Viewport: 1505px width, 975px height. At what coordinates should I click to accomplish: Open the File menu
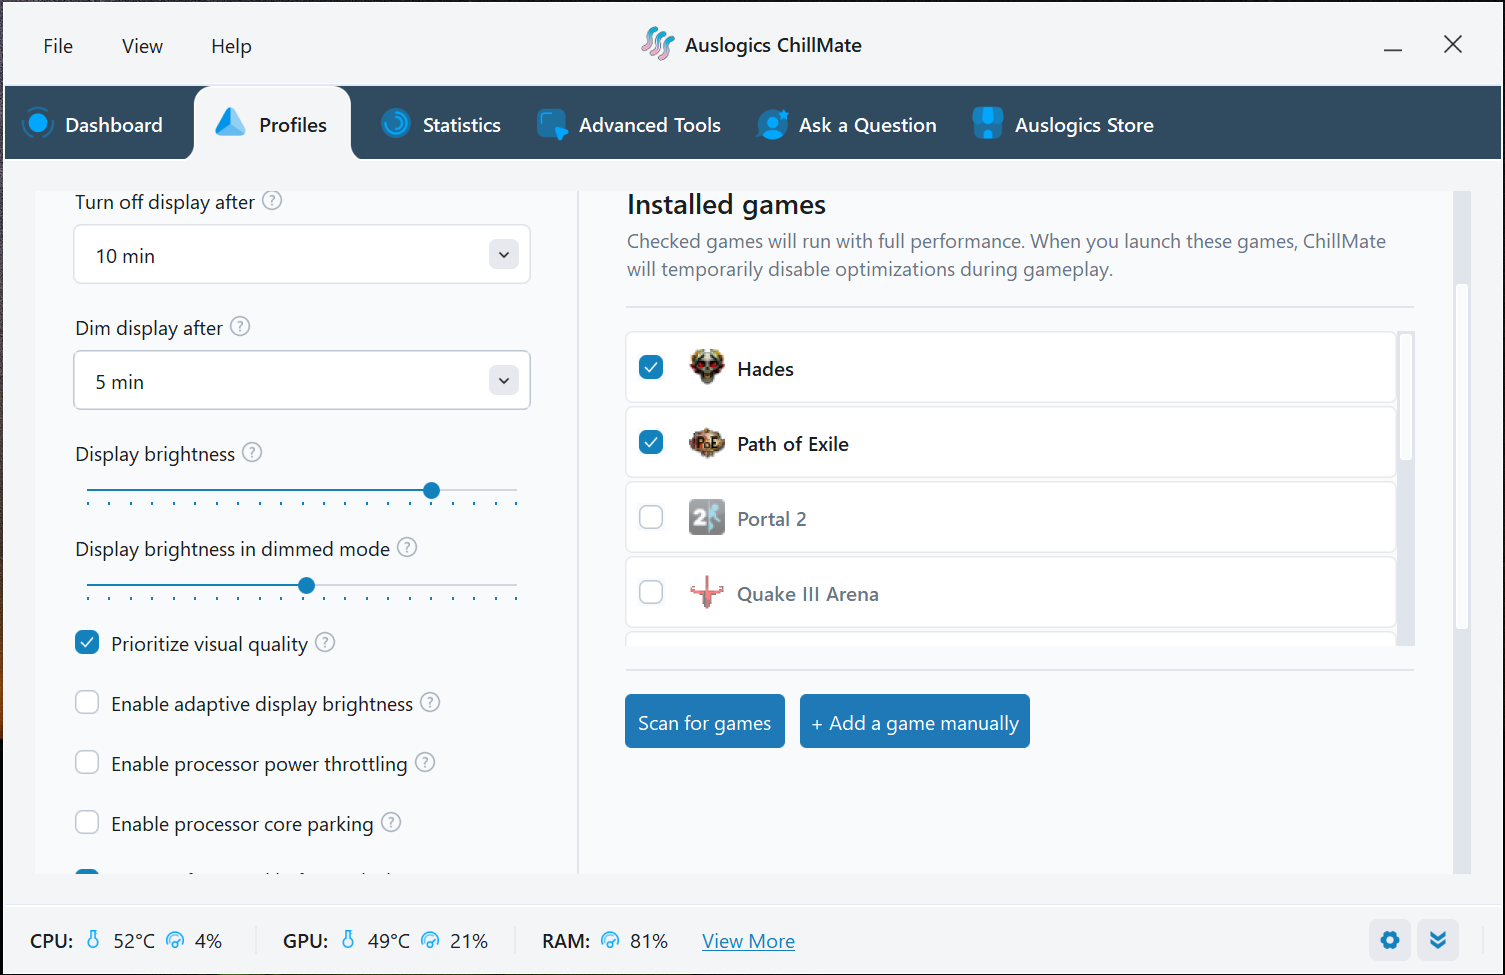(x=58, y=46)
